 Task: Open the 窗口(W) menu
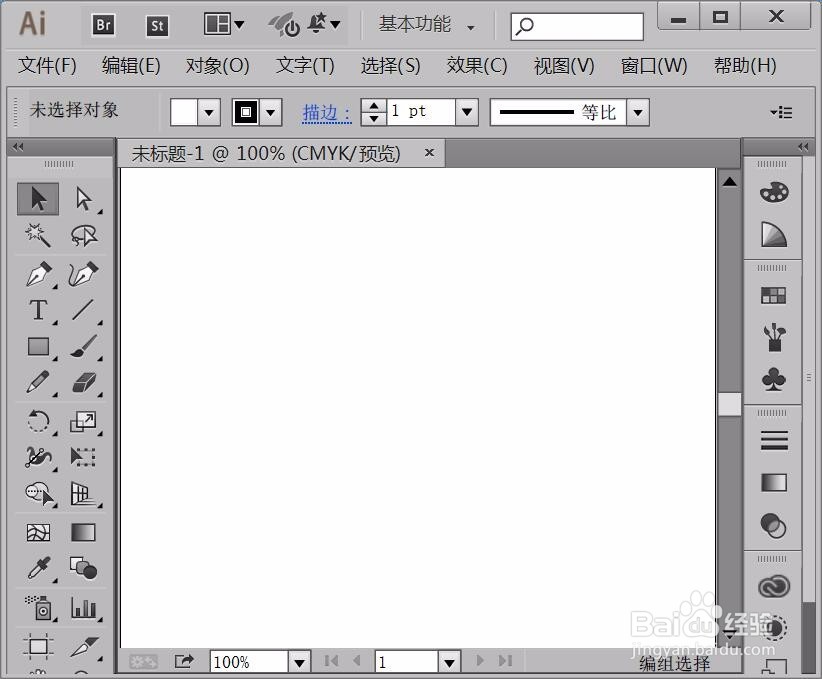[x=653, y=66]
